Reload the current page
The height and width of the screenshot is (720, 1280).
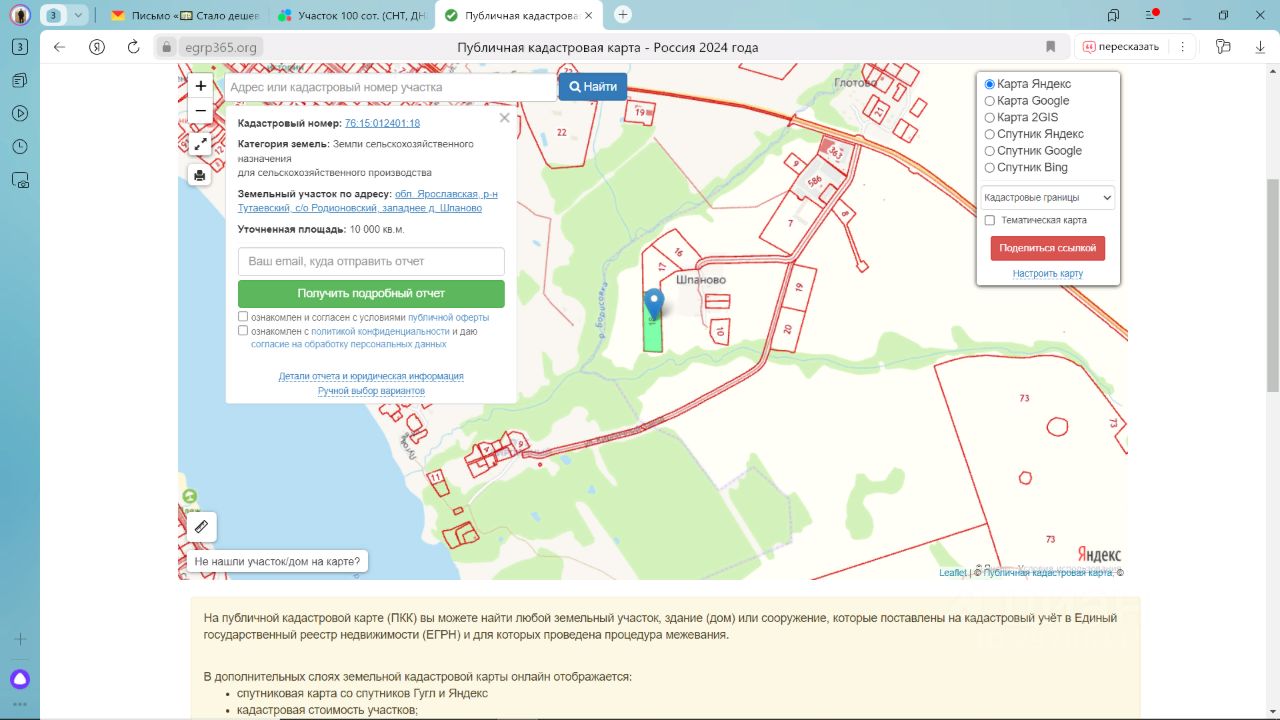(134, 47)
